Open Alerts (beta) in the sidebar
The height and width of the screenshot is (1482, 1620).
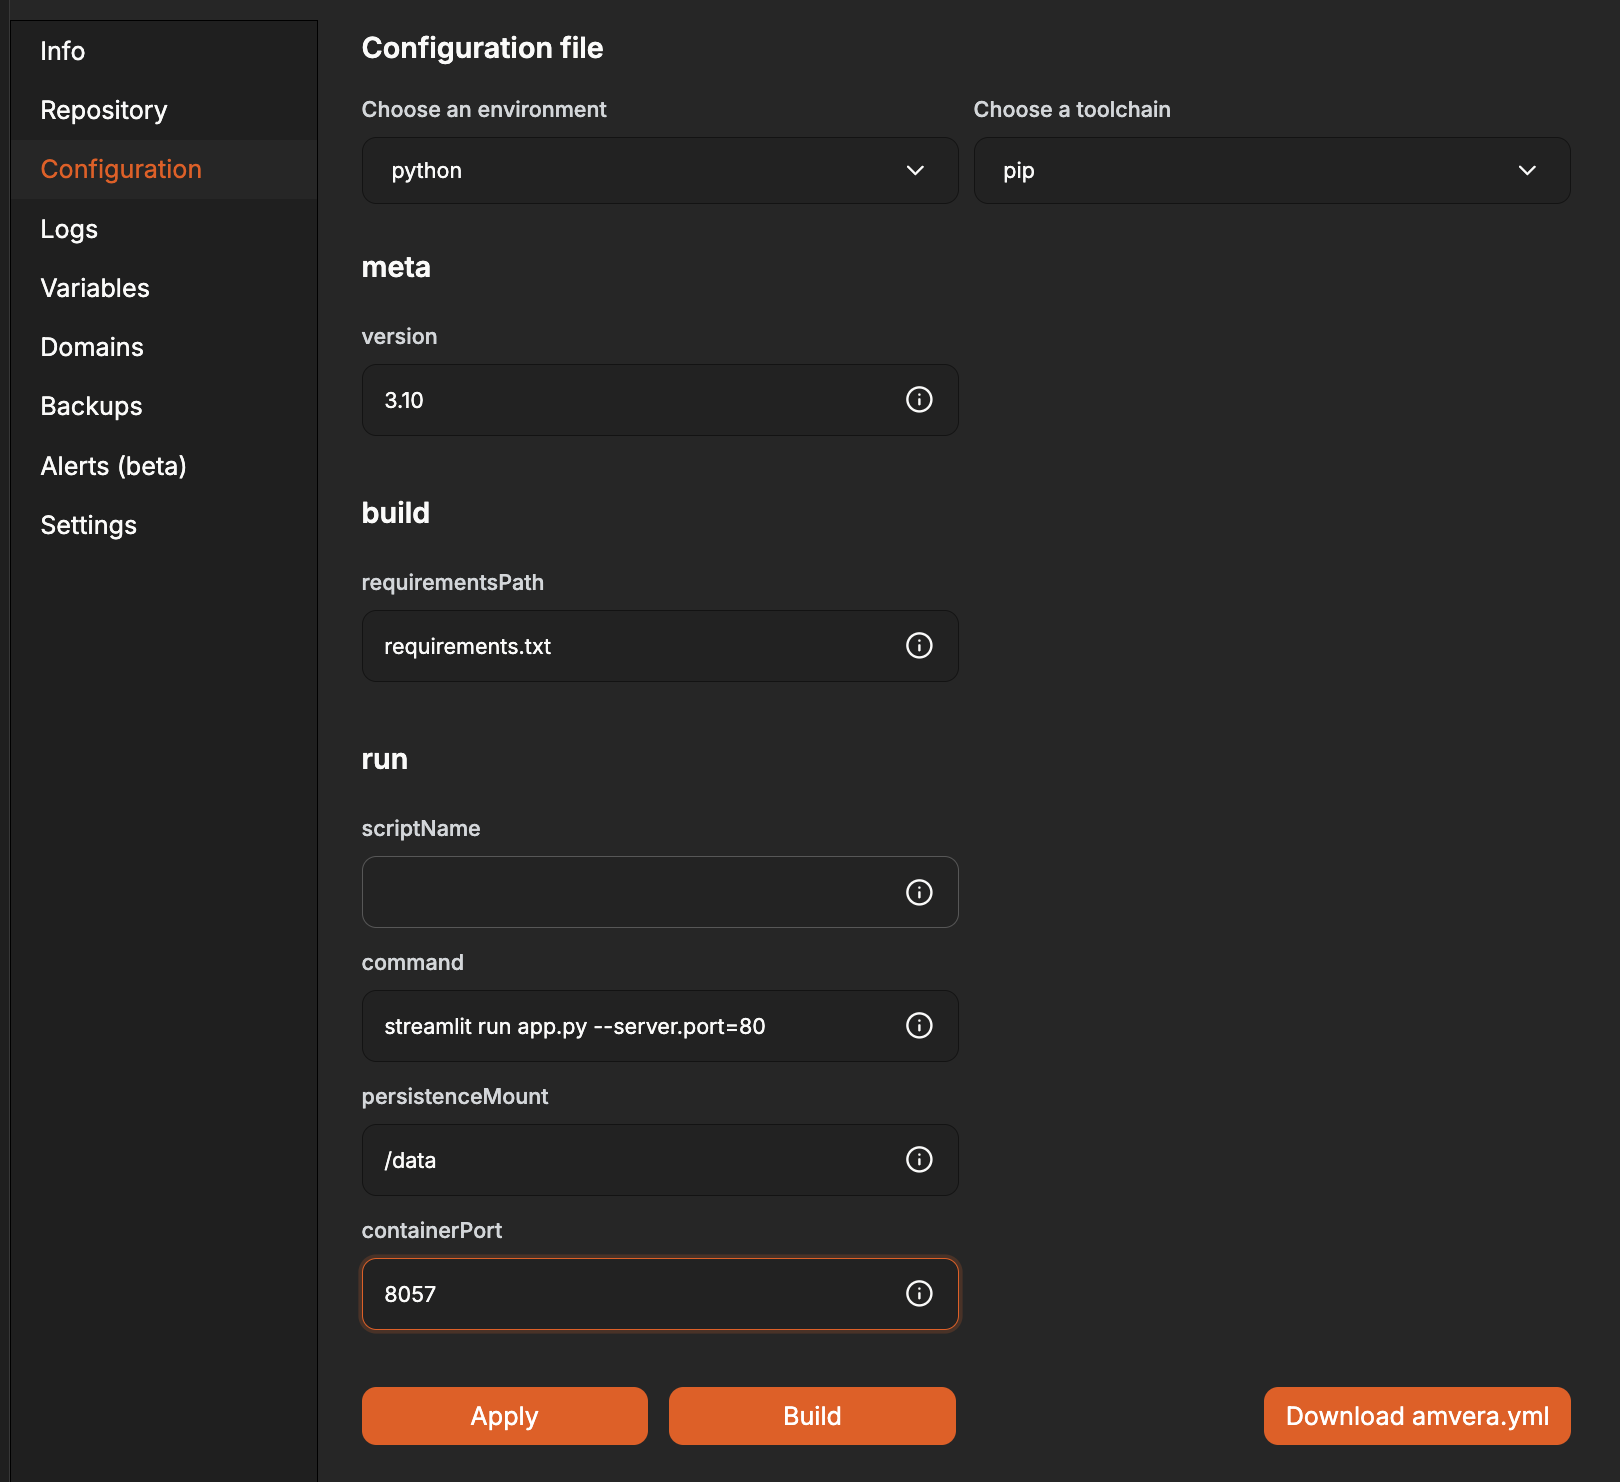click(x=164, y=466)
